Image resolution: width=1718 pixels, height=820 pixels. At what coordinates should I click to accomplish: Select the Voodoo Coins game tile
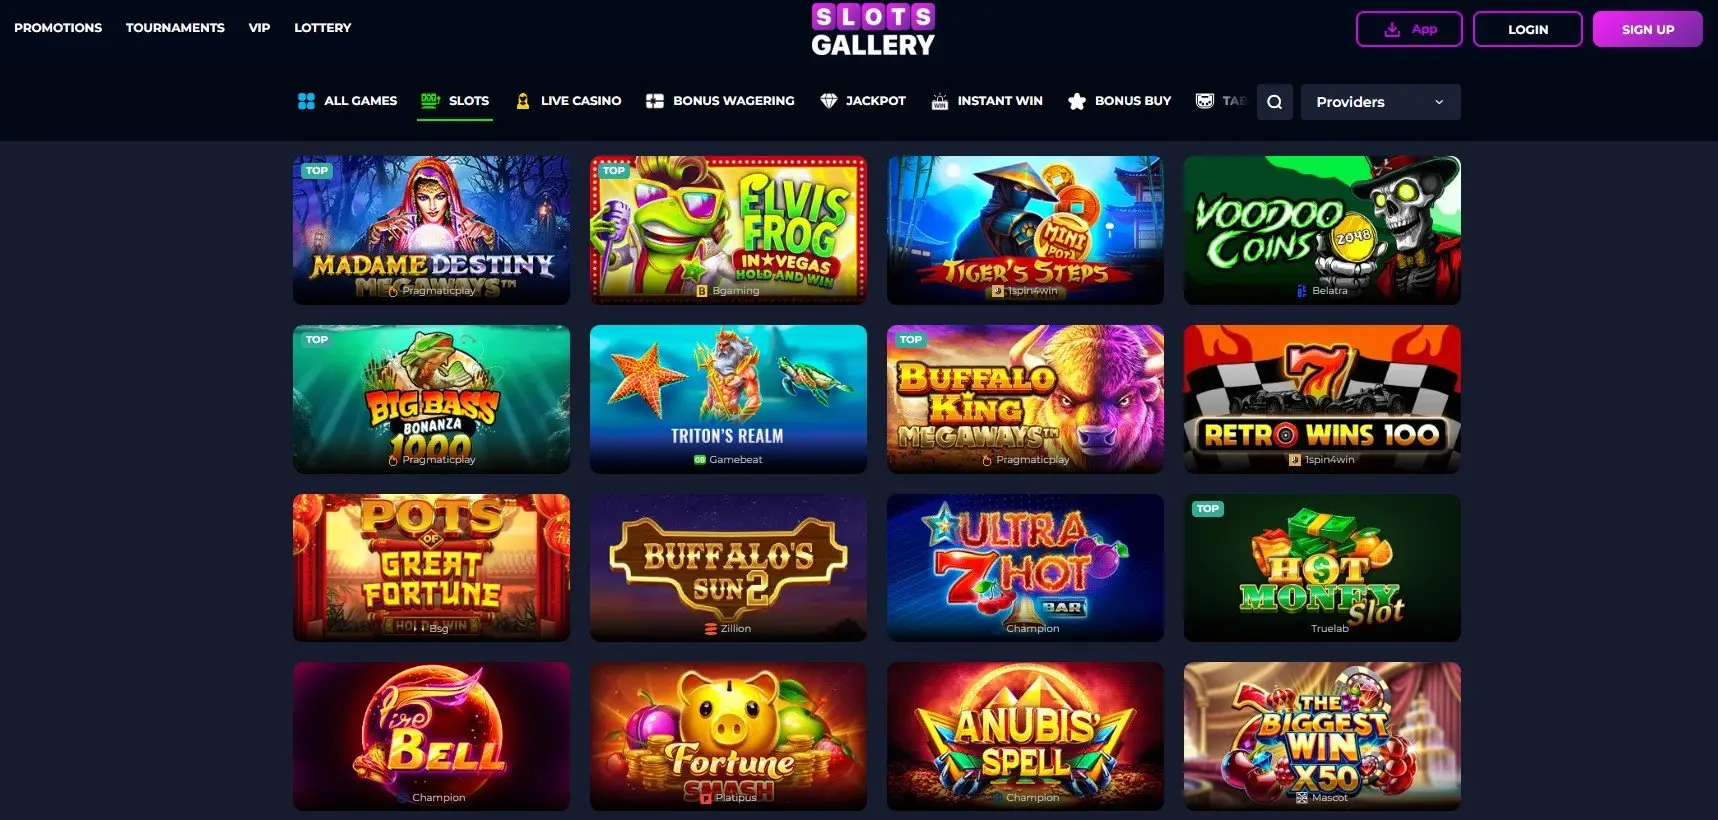click(1322, 230)
